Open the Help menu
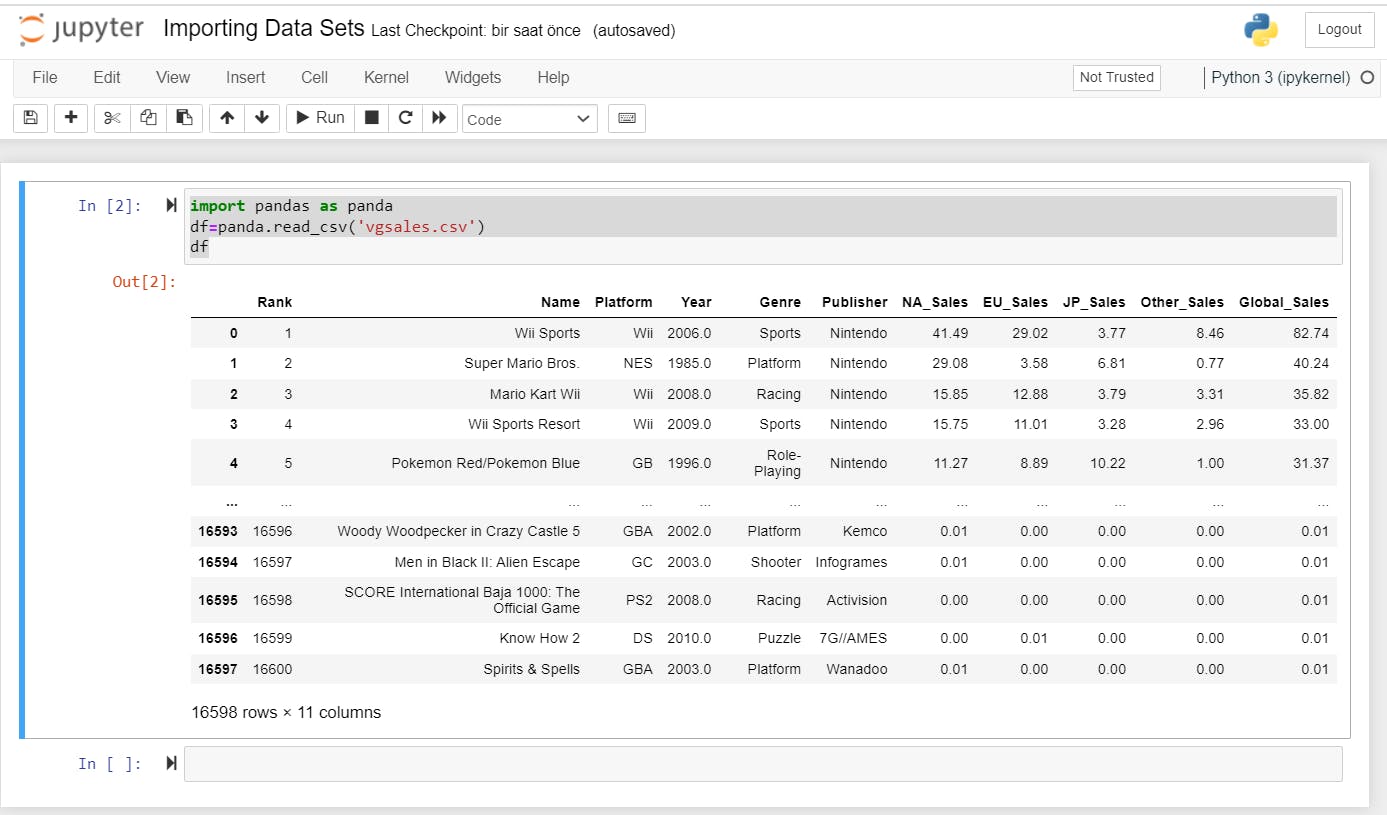This screenshot has width=1387, height=815. click(553, 78)
